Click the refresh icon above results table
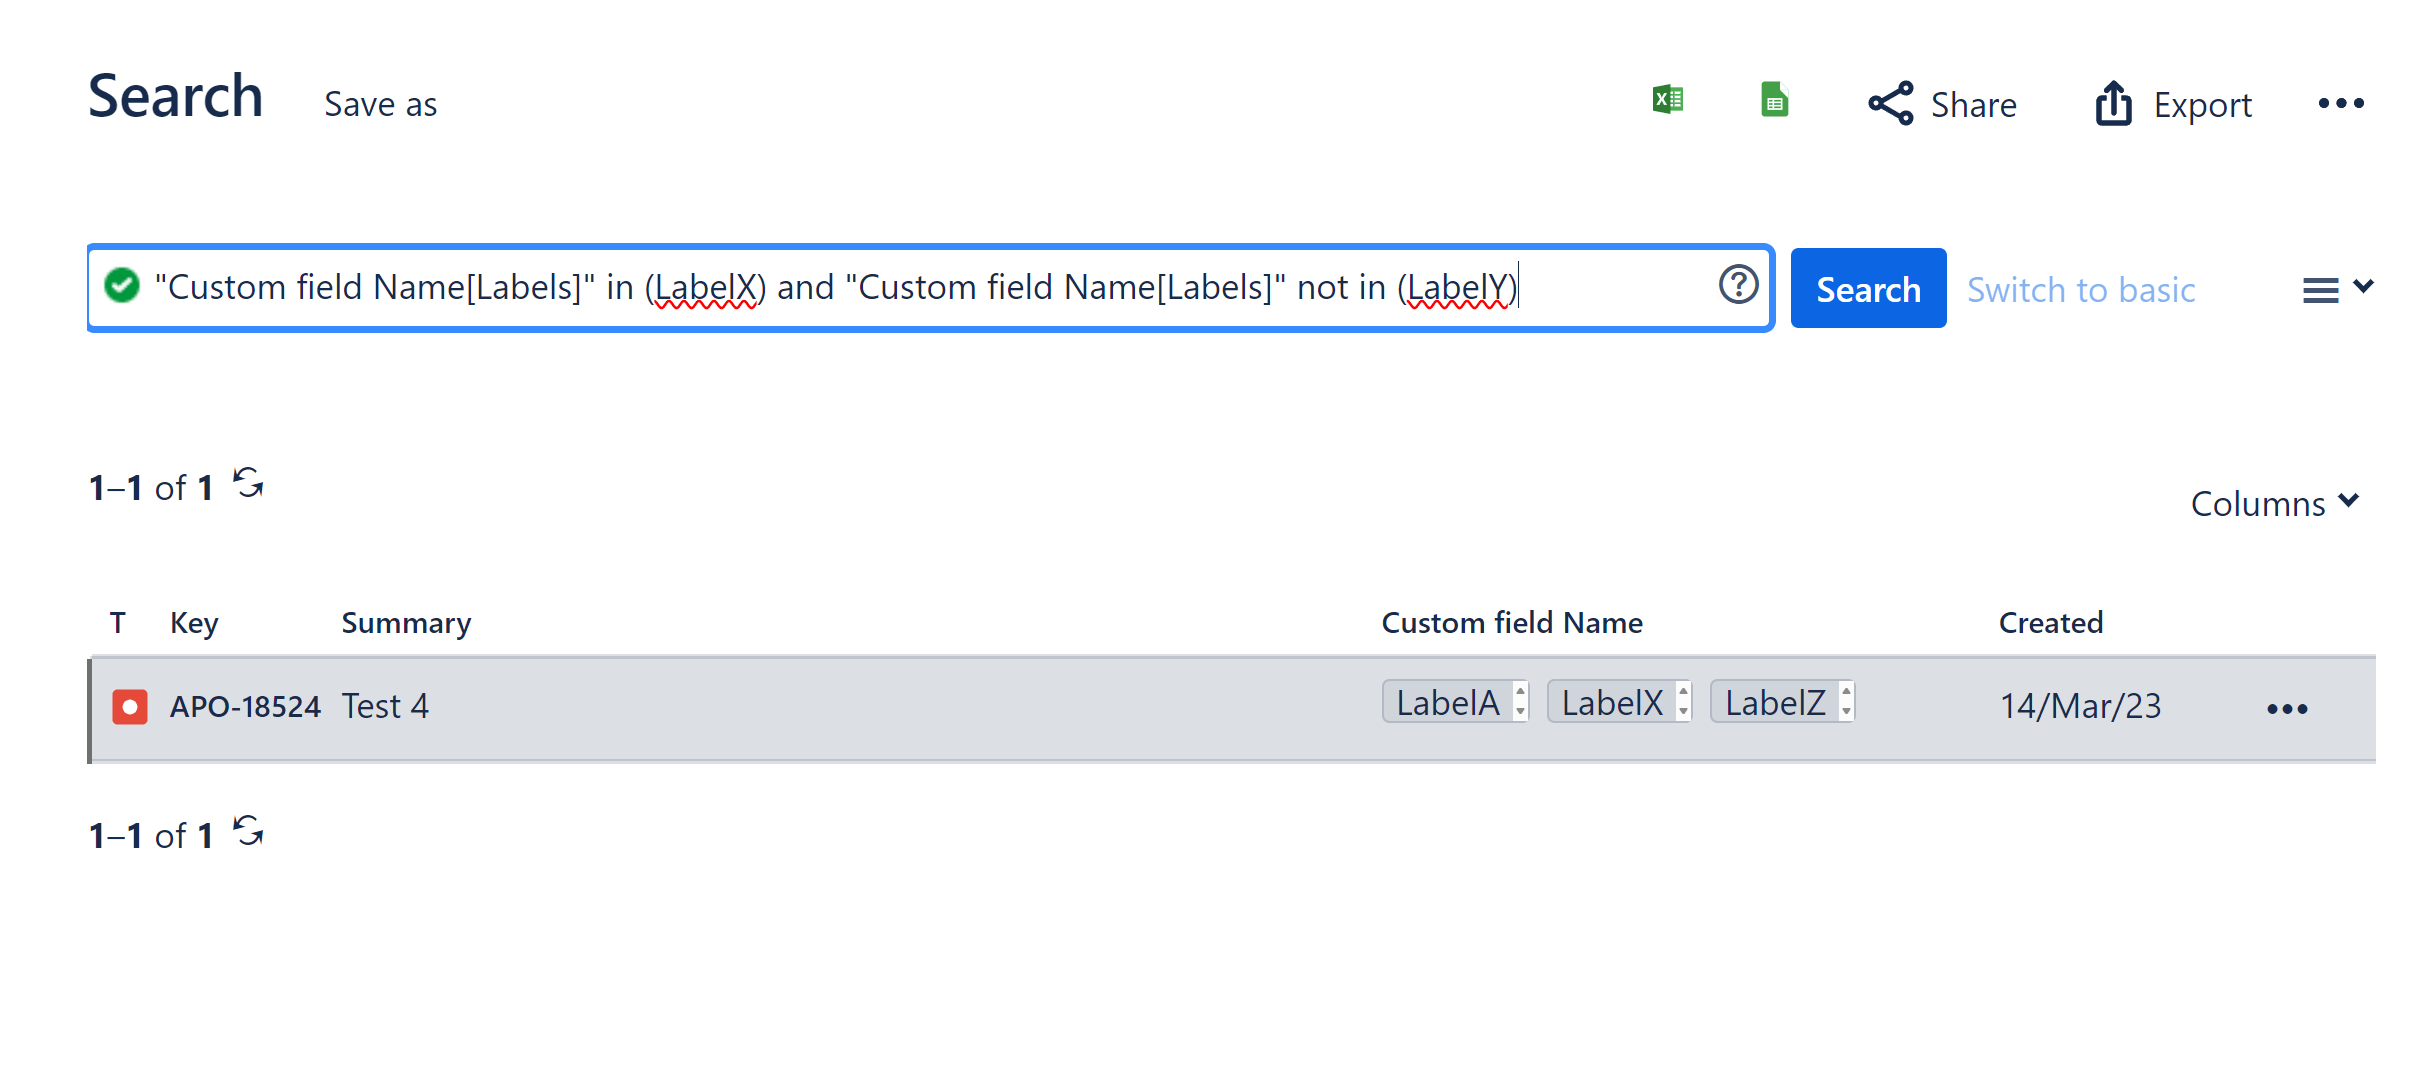The image size is (2424, 1088). [248, 484]
